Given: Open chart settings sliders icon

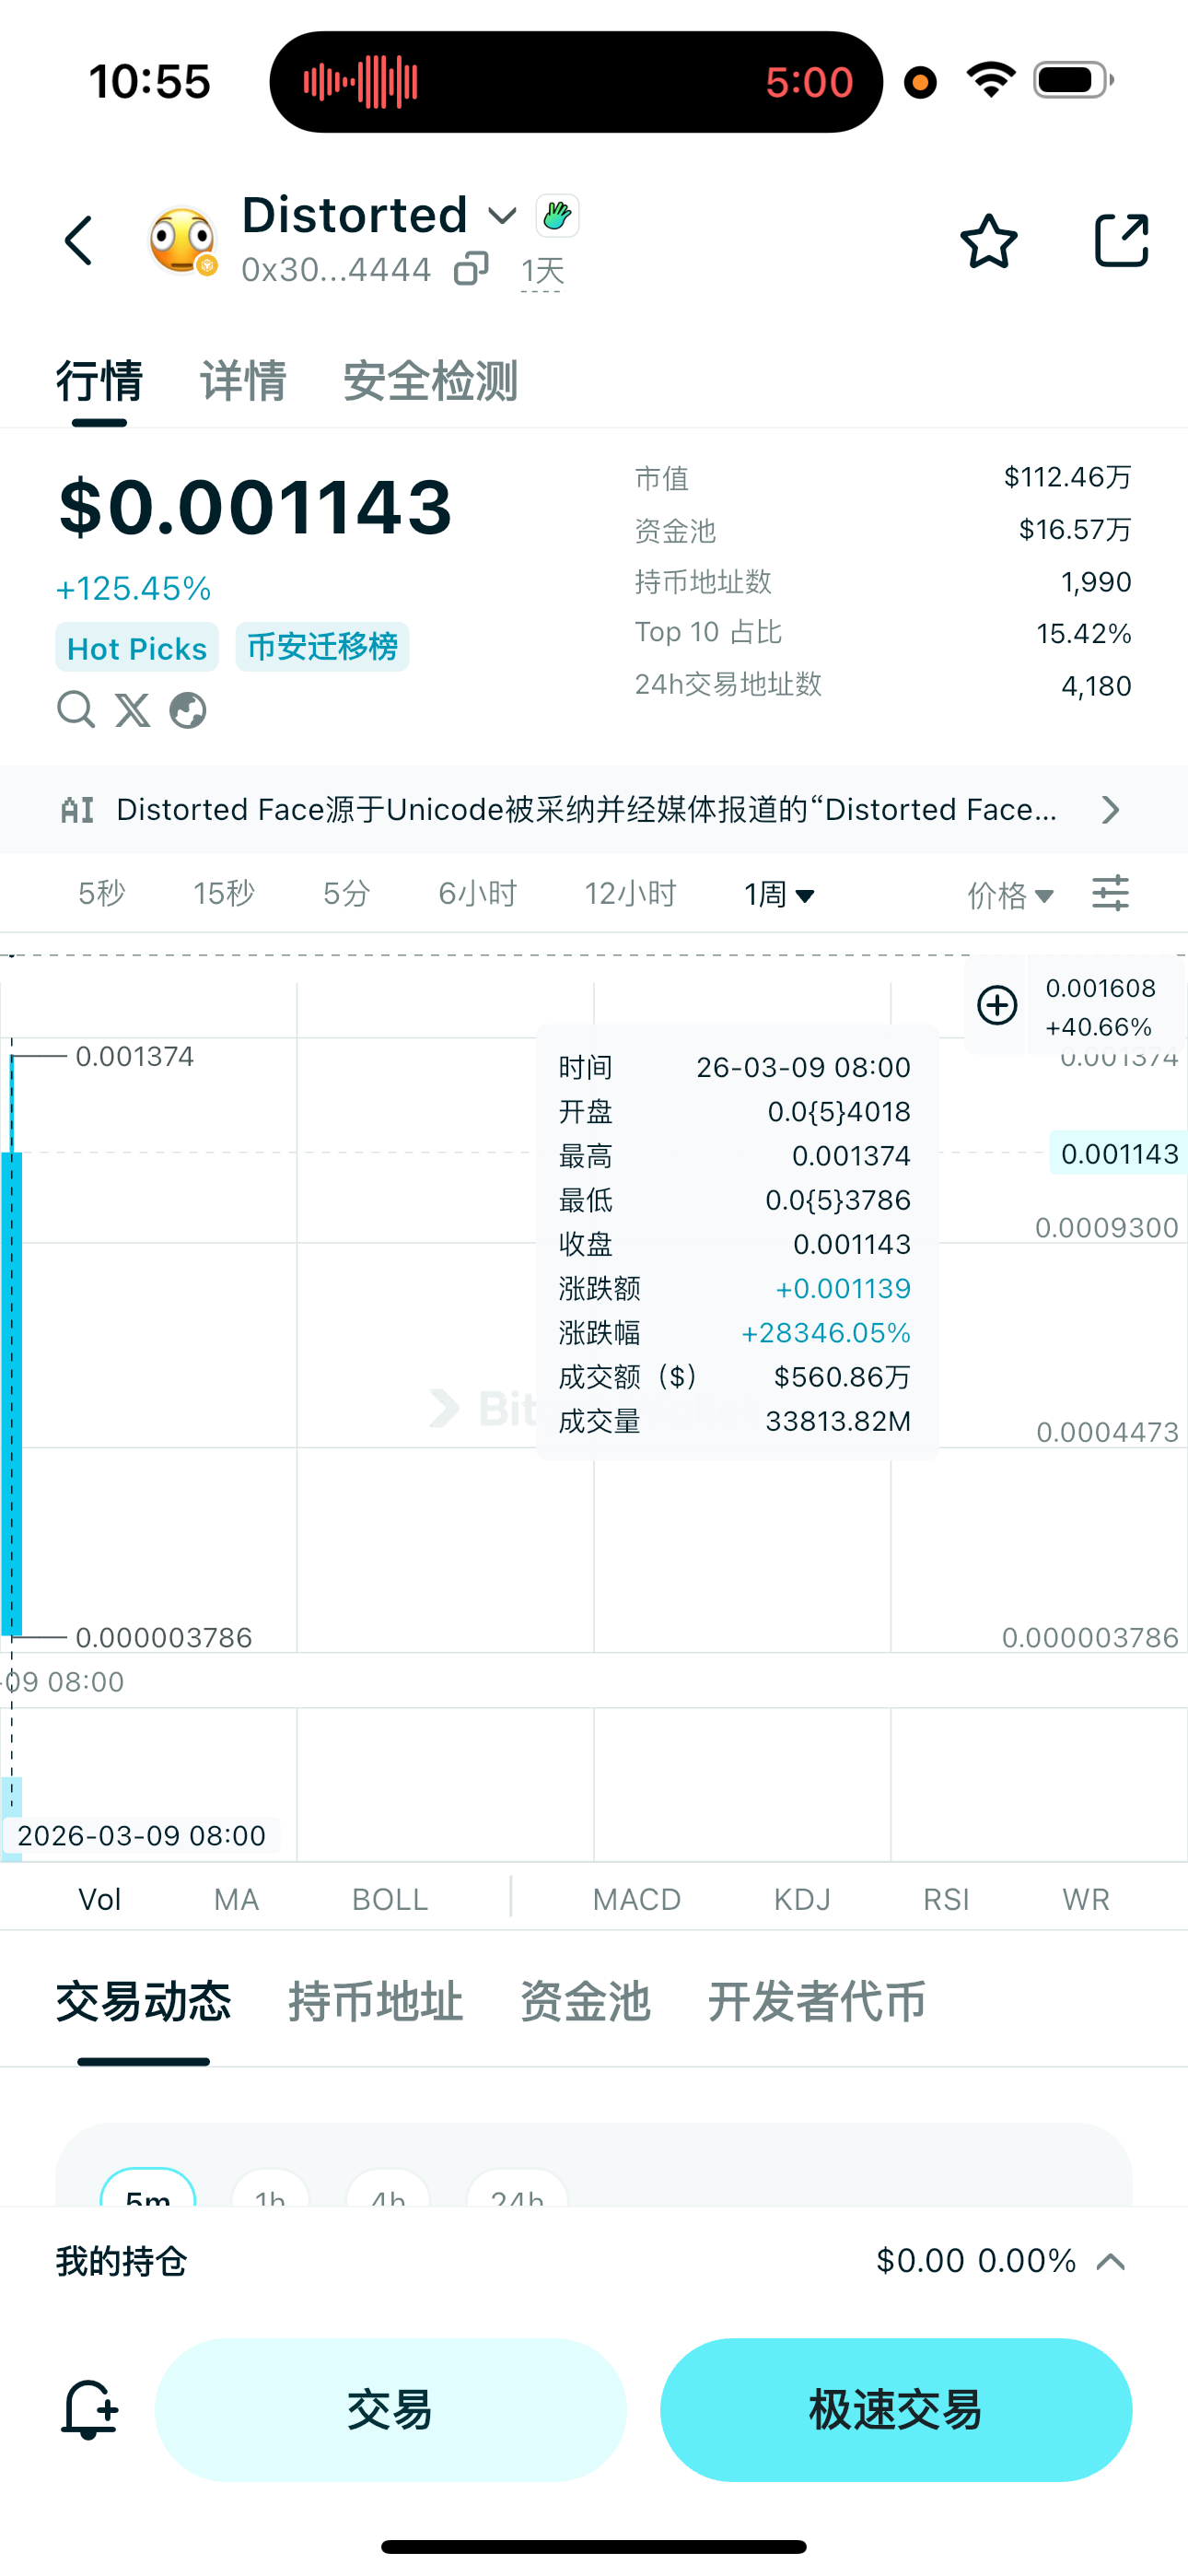Looking at the screenshot, I should pyautogui.click(x=1110, y=893).
